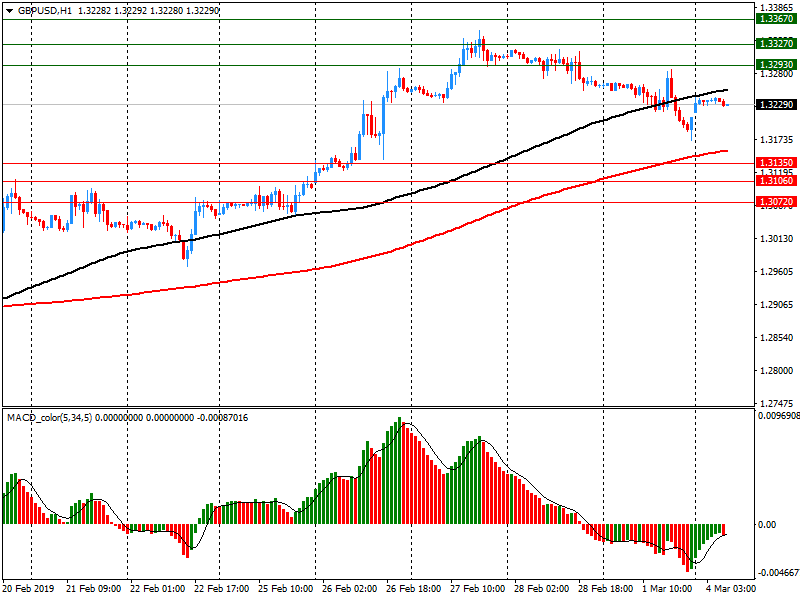Click the green 1.33670 price level label
Screen dimensions: 800x600
[776, 19]
